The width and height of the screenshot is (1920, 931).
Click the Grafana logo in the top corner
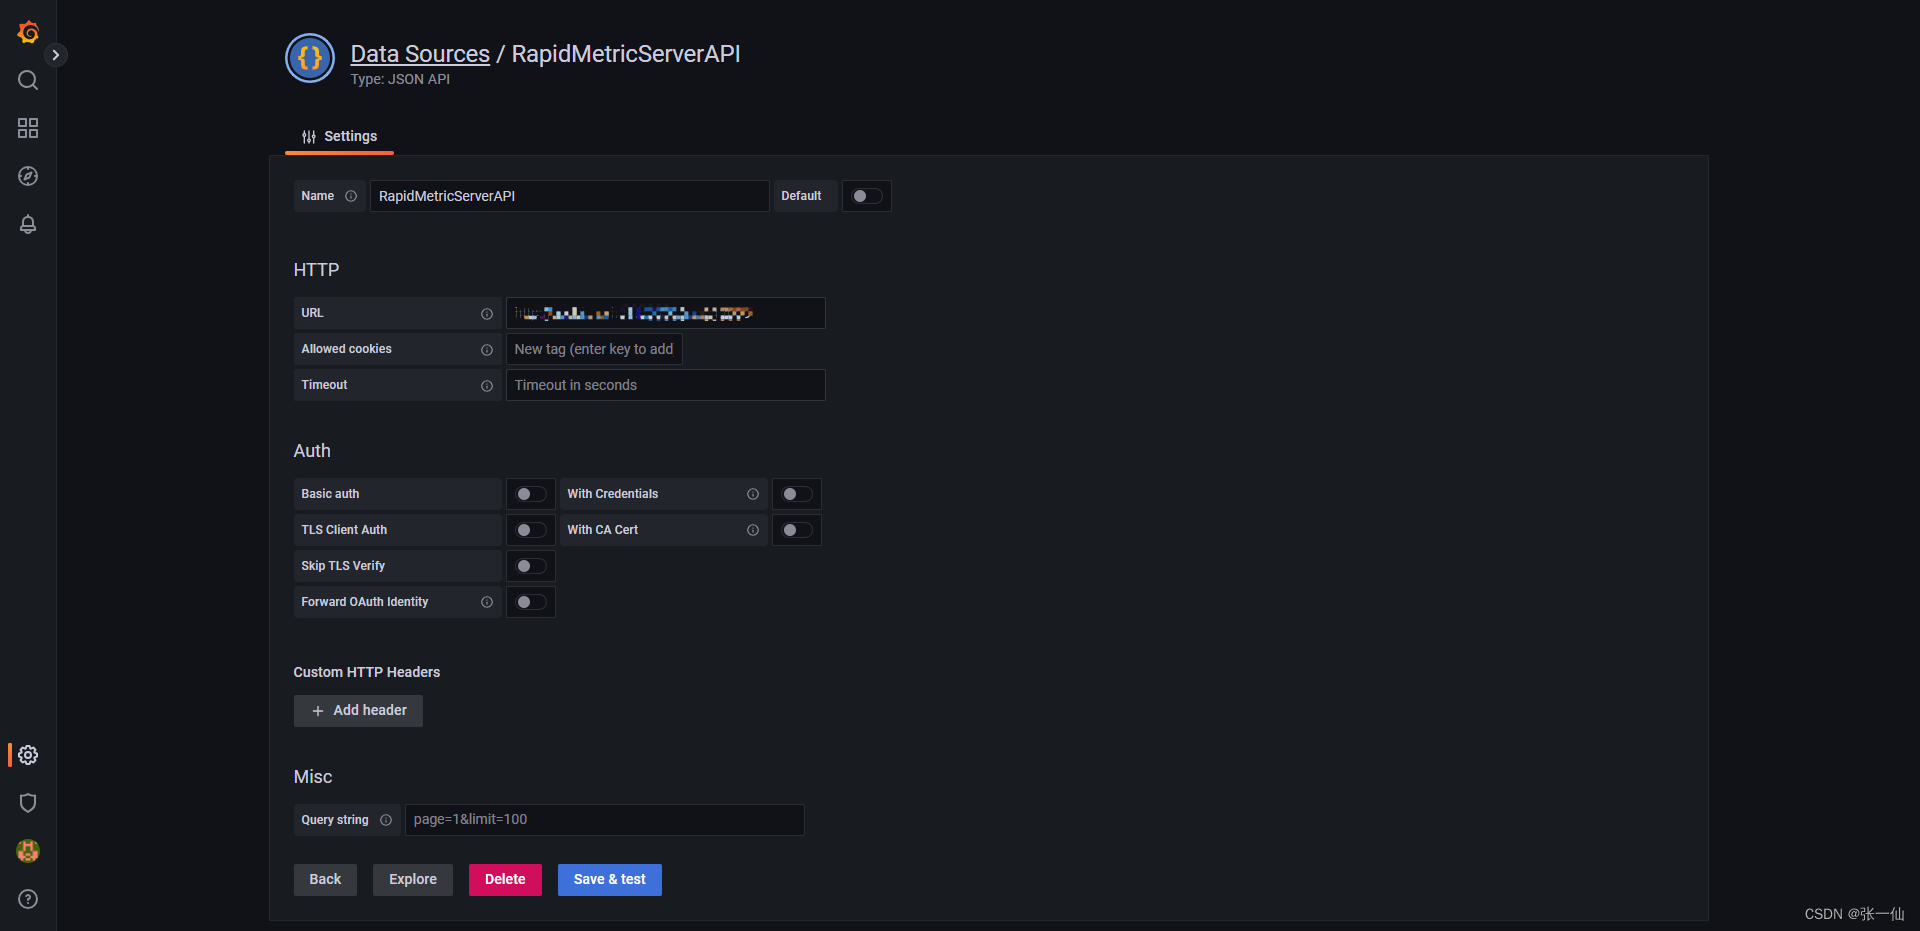click(x=27, y=31)
